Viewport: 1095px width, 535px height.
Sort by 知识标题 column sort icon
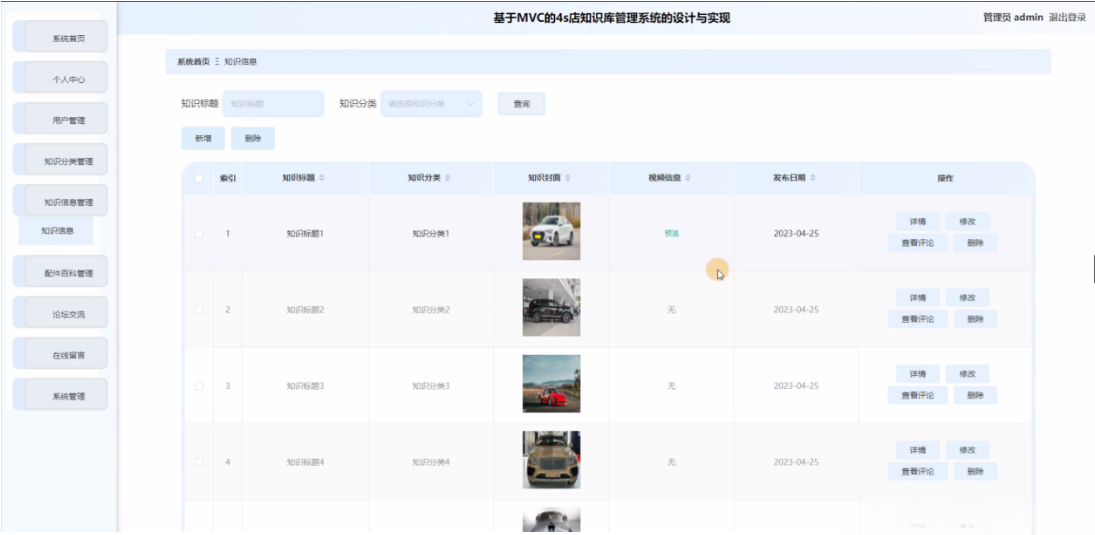pyautogui.click(x=322, y=178)
